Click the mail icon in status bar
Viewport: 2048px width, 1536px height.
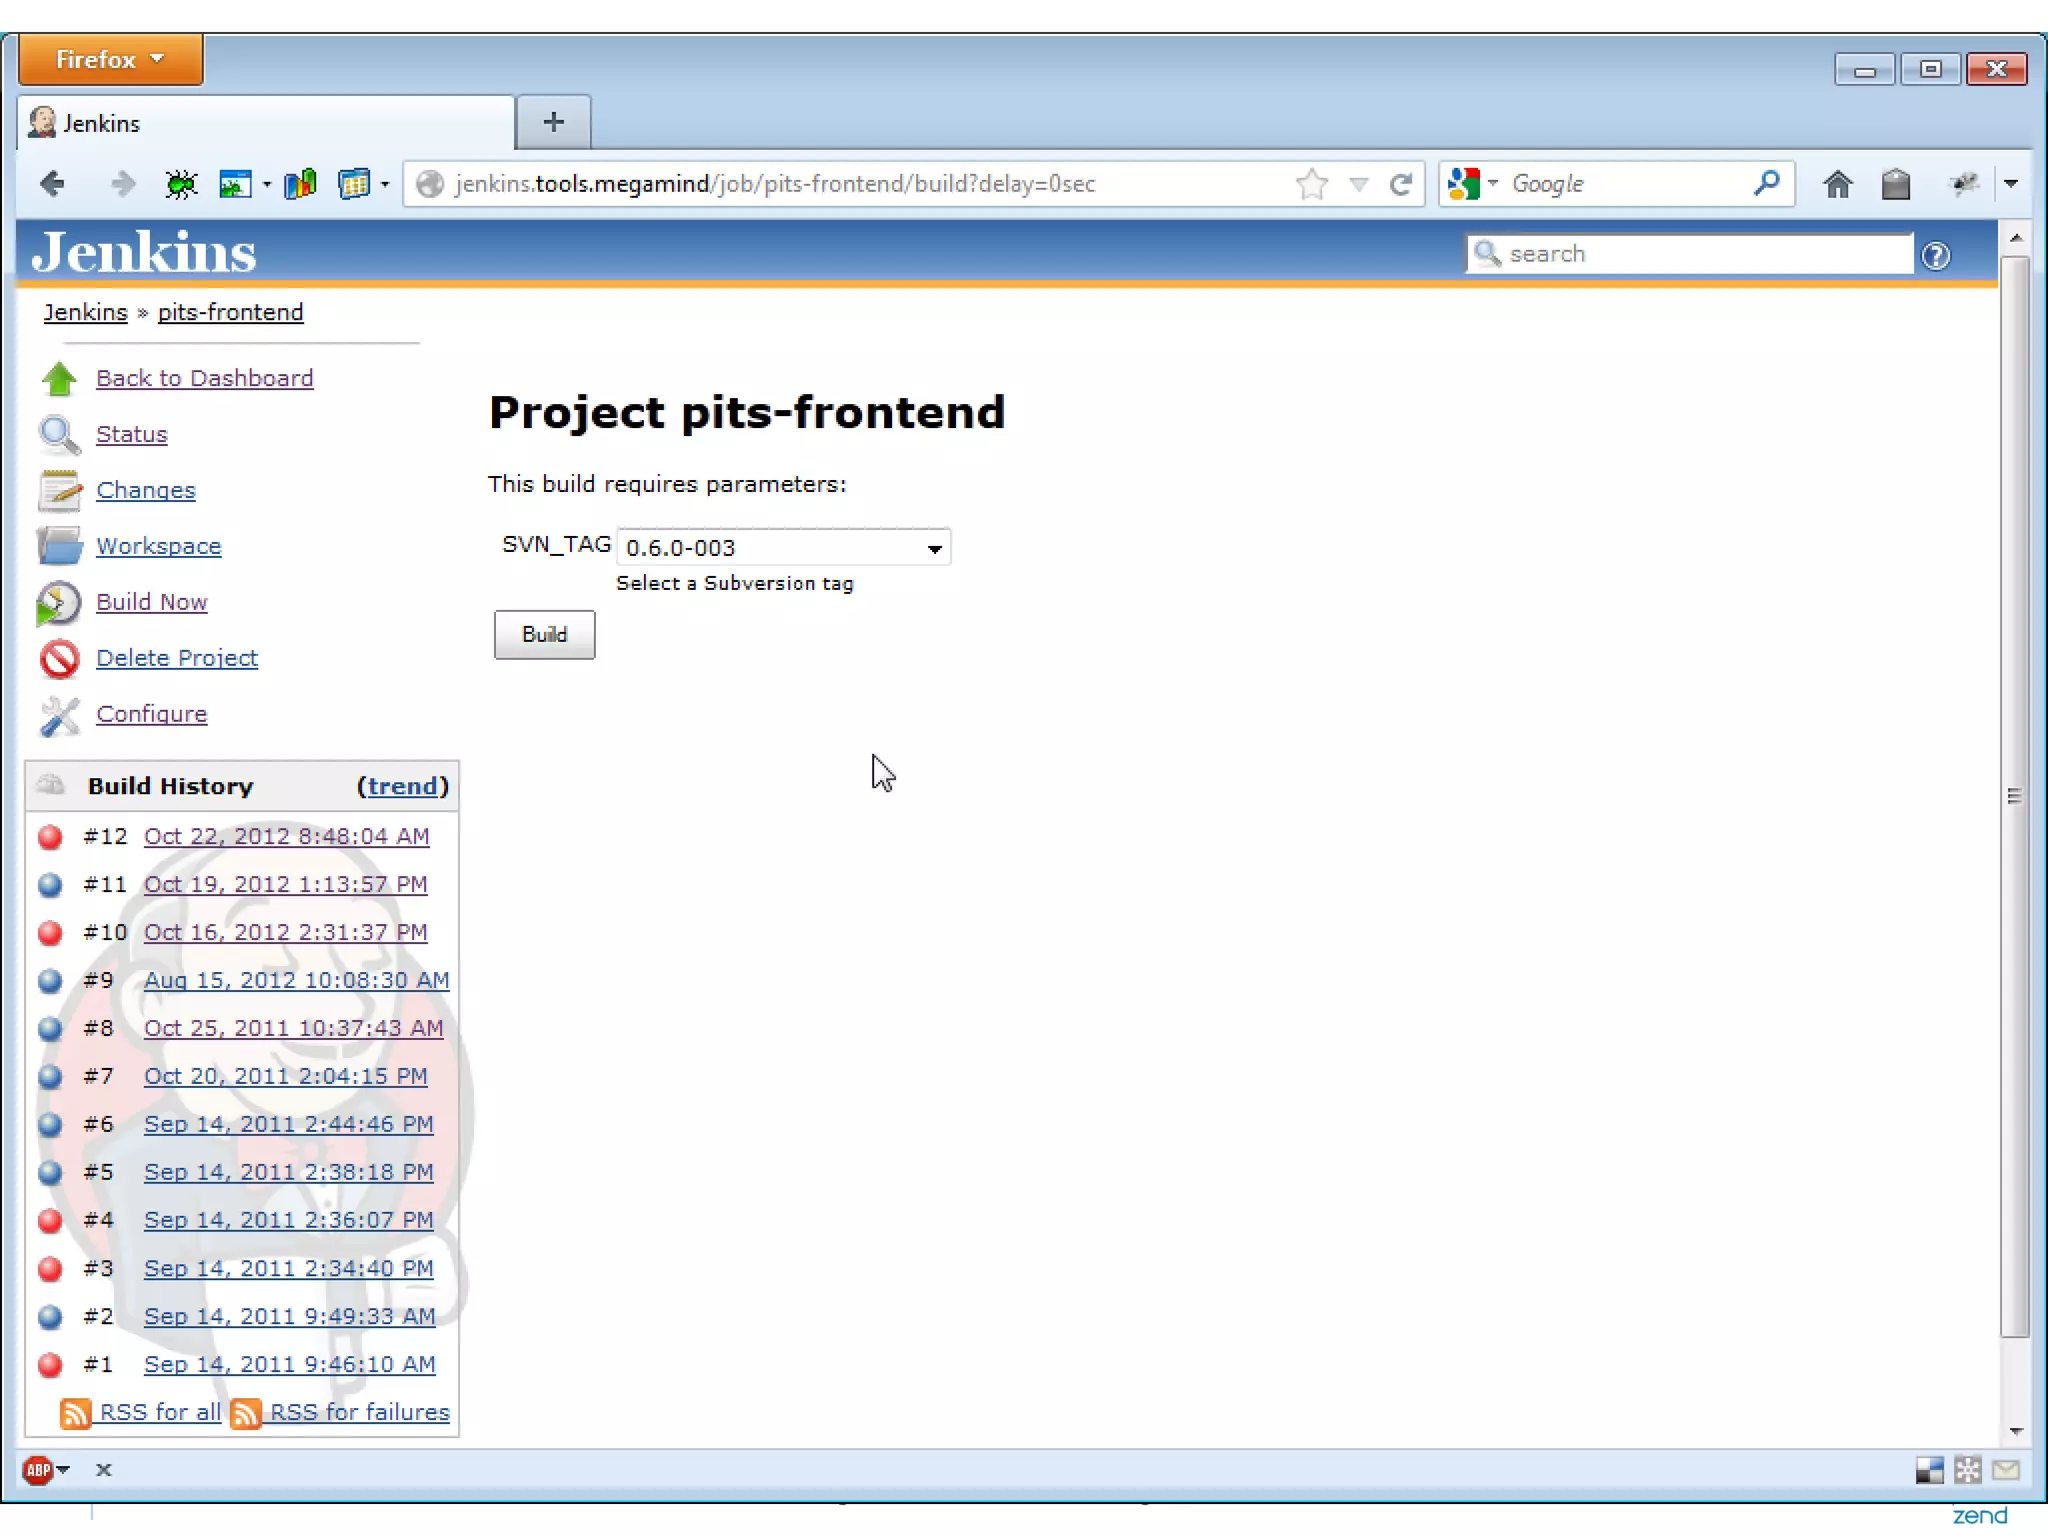[2006, 1470]
